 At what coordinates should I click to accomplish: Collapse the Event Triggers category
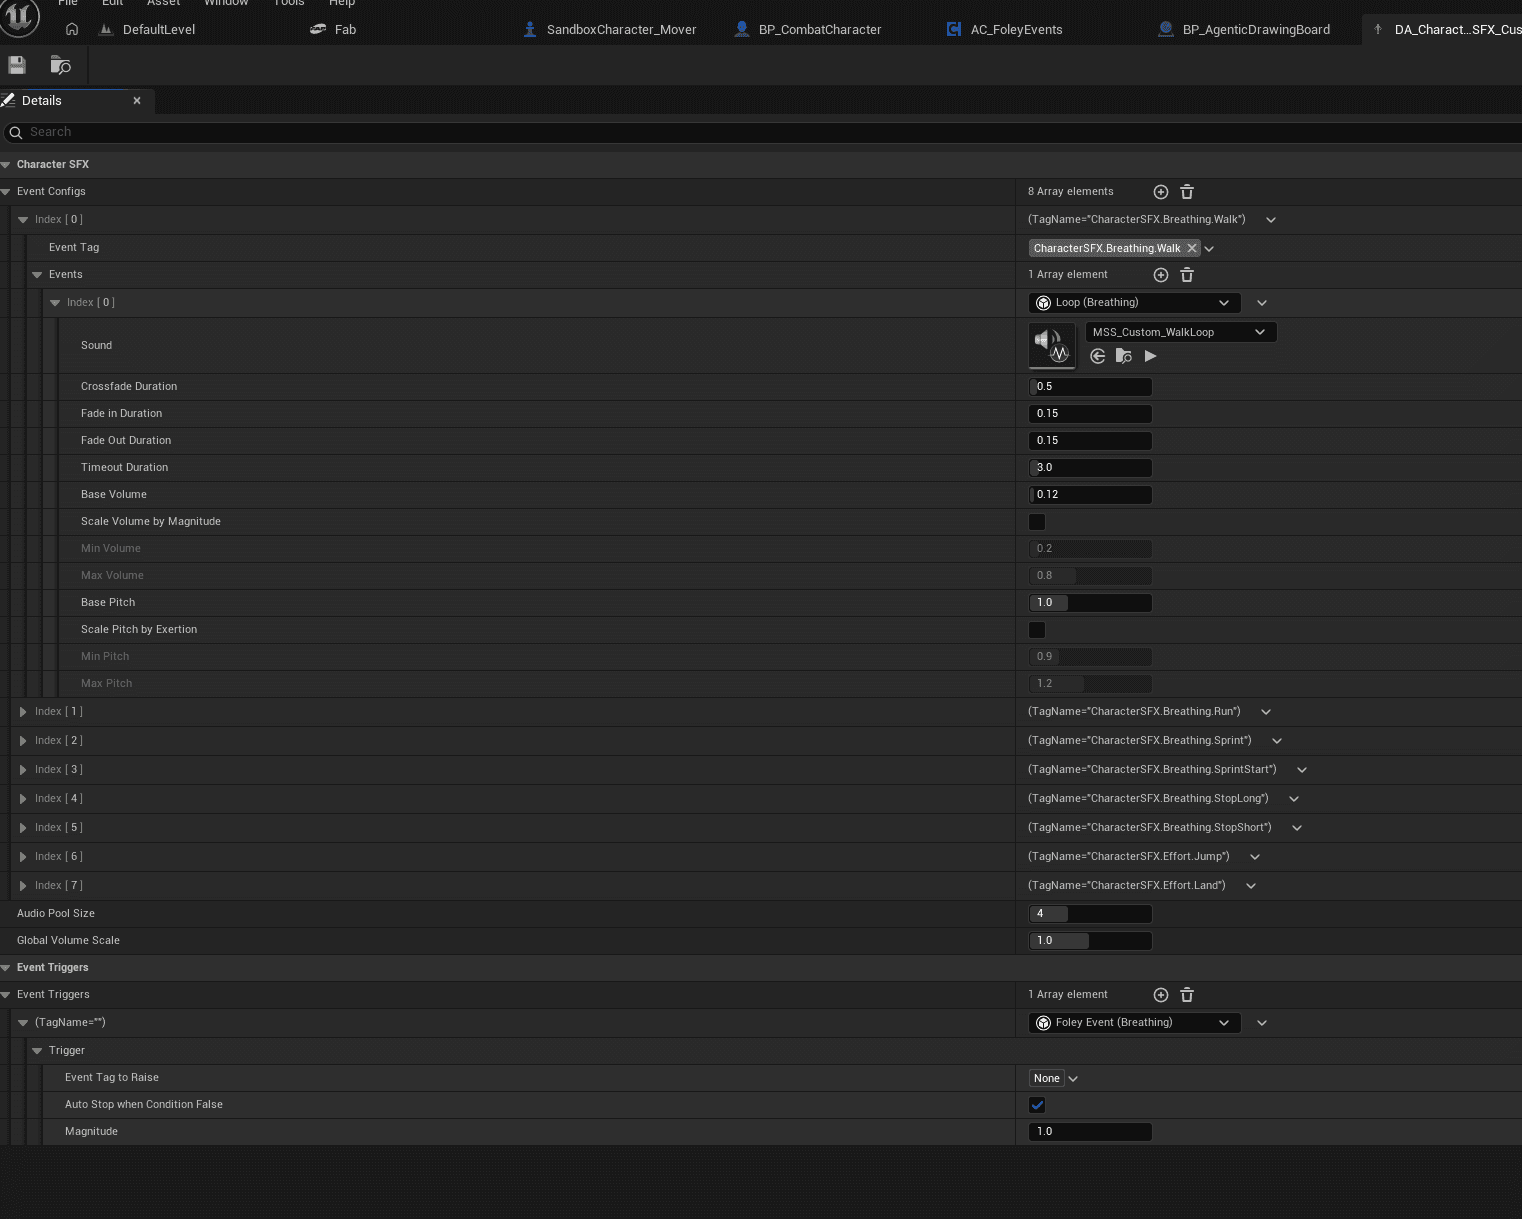(6, 968)
